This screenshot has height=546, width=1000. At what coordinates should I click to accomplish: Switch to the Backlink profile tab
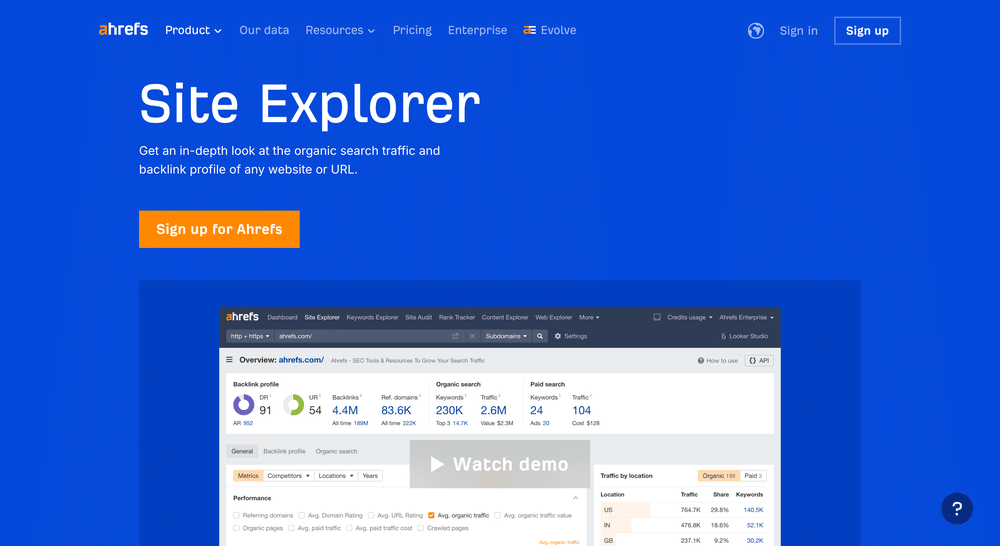(284, 451)
